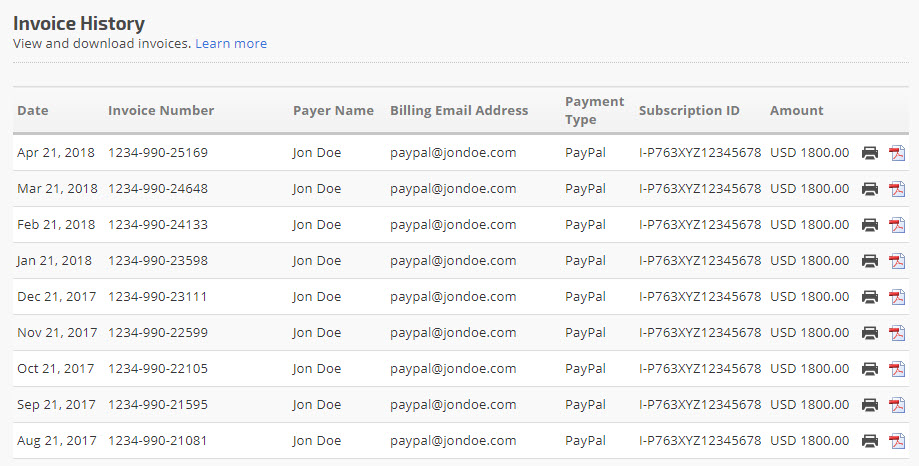The width and height of the screenshot is (919, 466).
Task: Click the Subscription ID column header
Action: pyautogui.click(x=689, y=111)
